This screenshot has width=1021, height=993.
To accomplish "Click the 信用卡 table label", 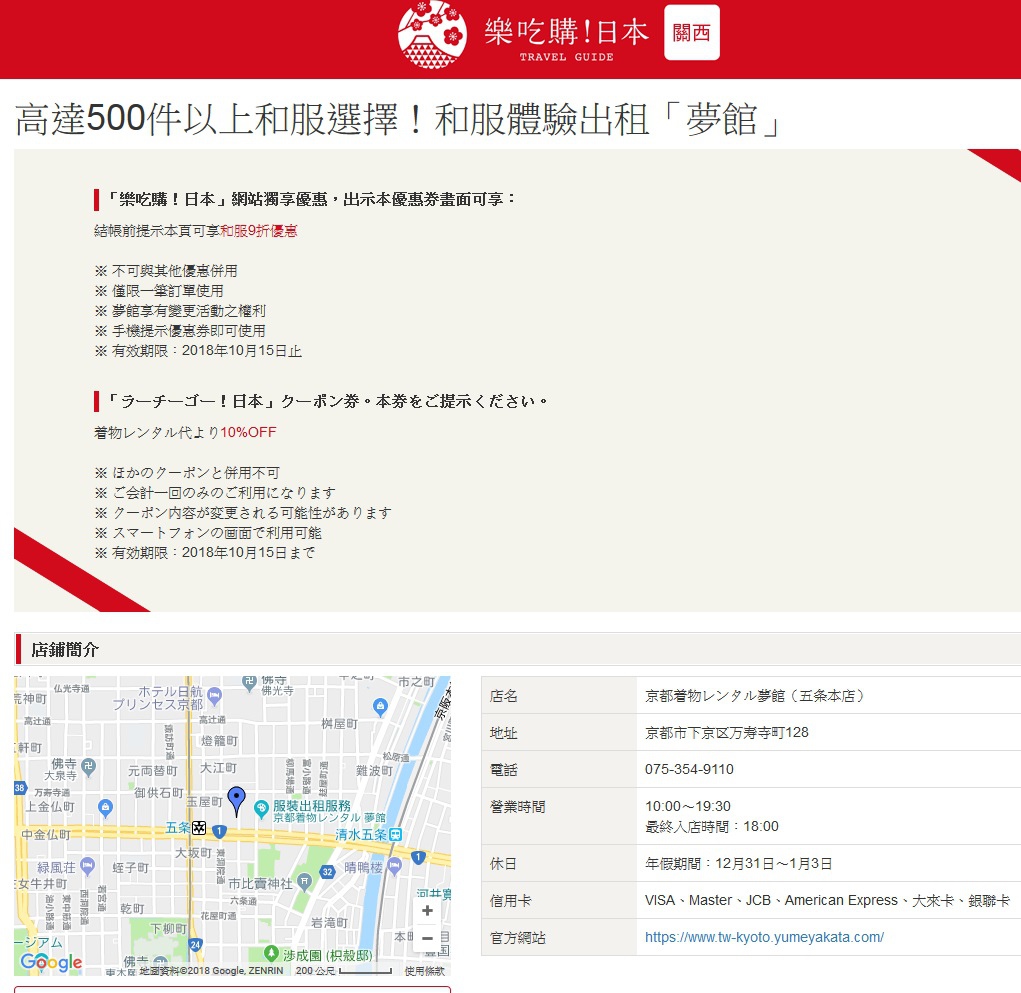I will (x=510, y=901).
